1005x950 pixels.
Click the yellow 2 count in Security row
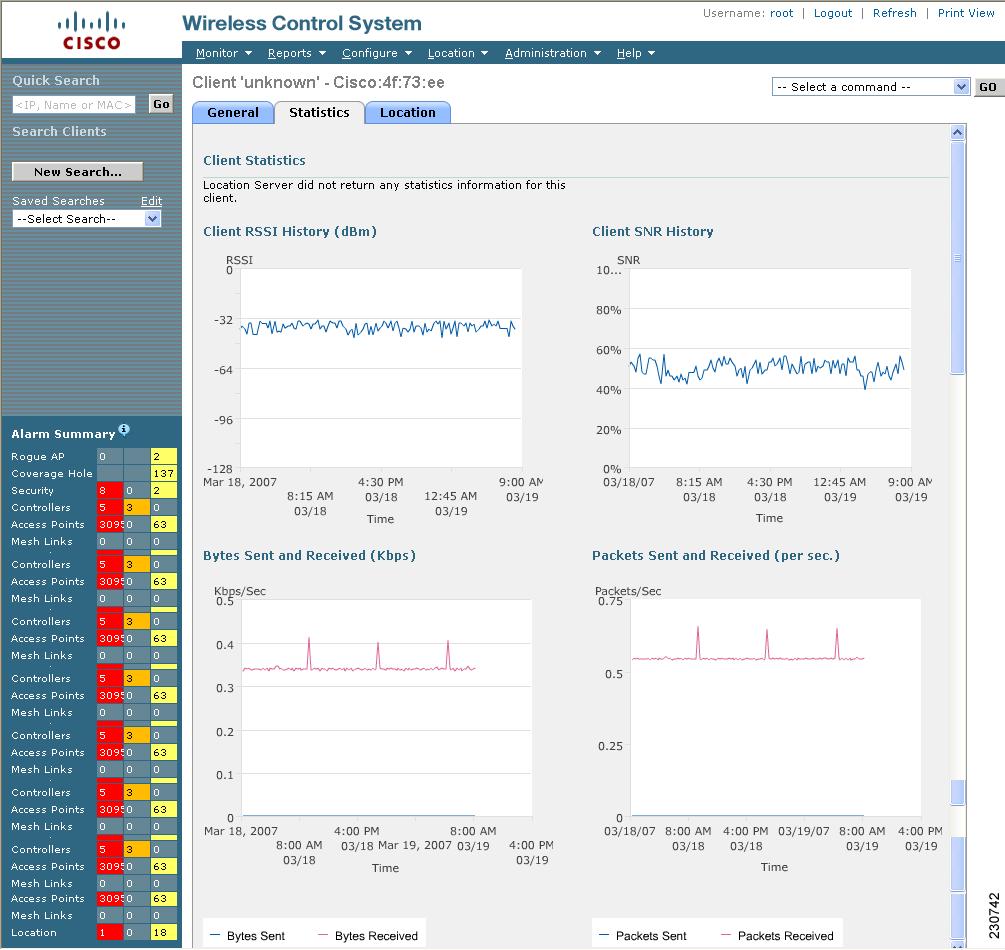pyautogui.click(x=163, y=490)
